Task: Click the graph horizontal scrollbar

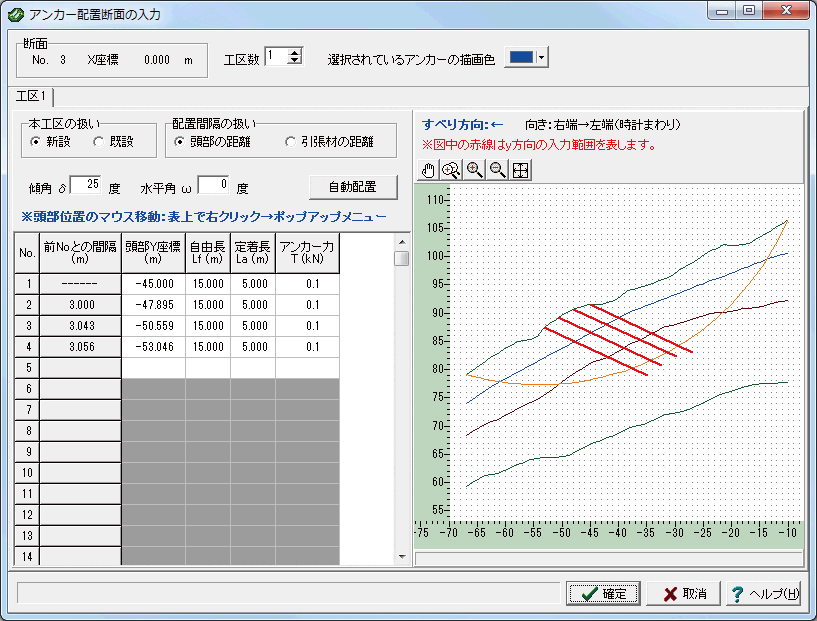Action: [x=609, y=558]
